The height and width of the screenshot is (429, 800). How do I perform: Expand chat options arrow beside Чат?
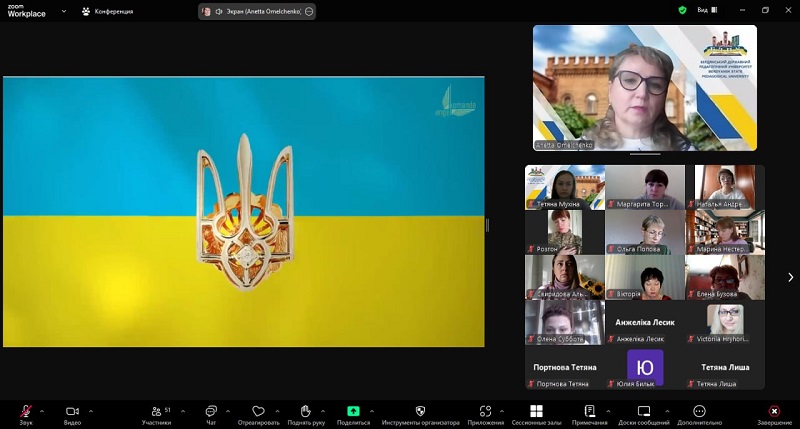coord(228,411)
